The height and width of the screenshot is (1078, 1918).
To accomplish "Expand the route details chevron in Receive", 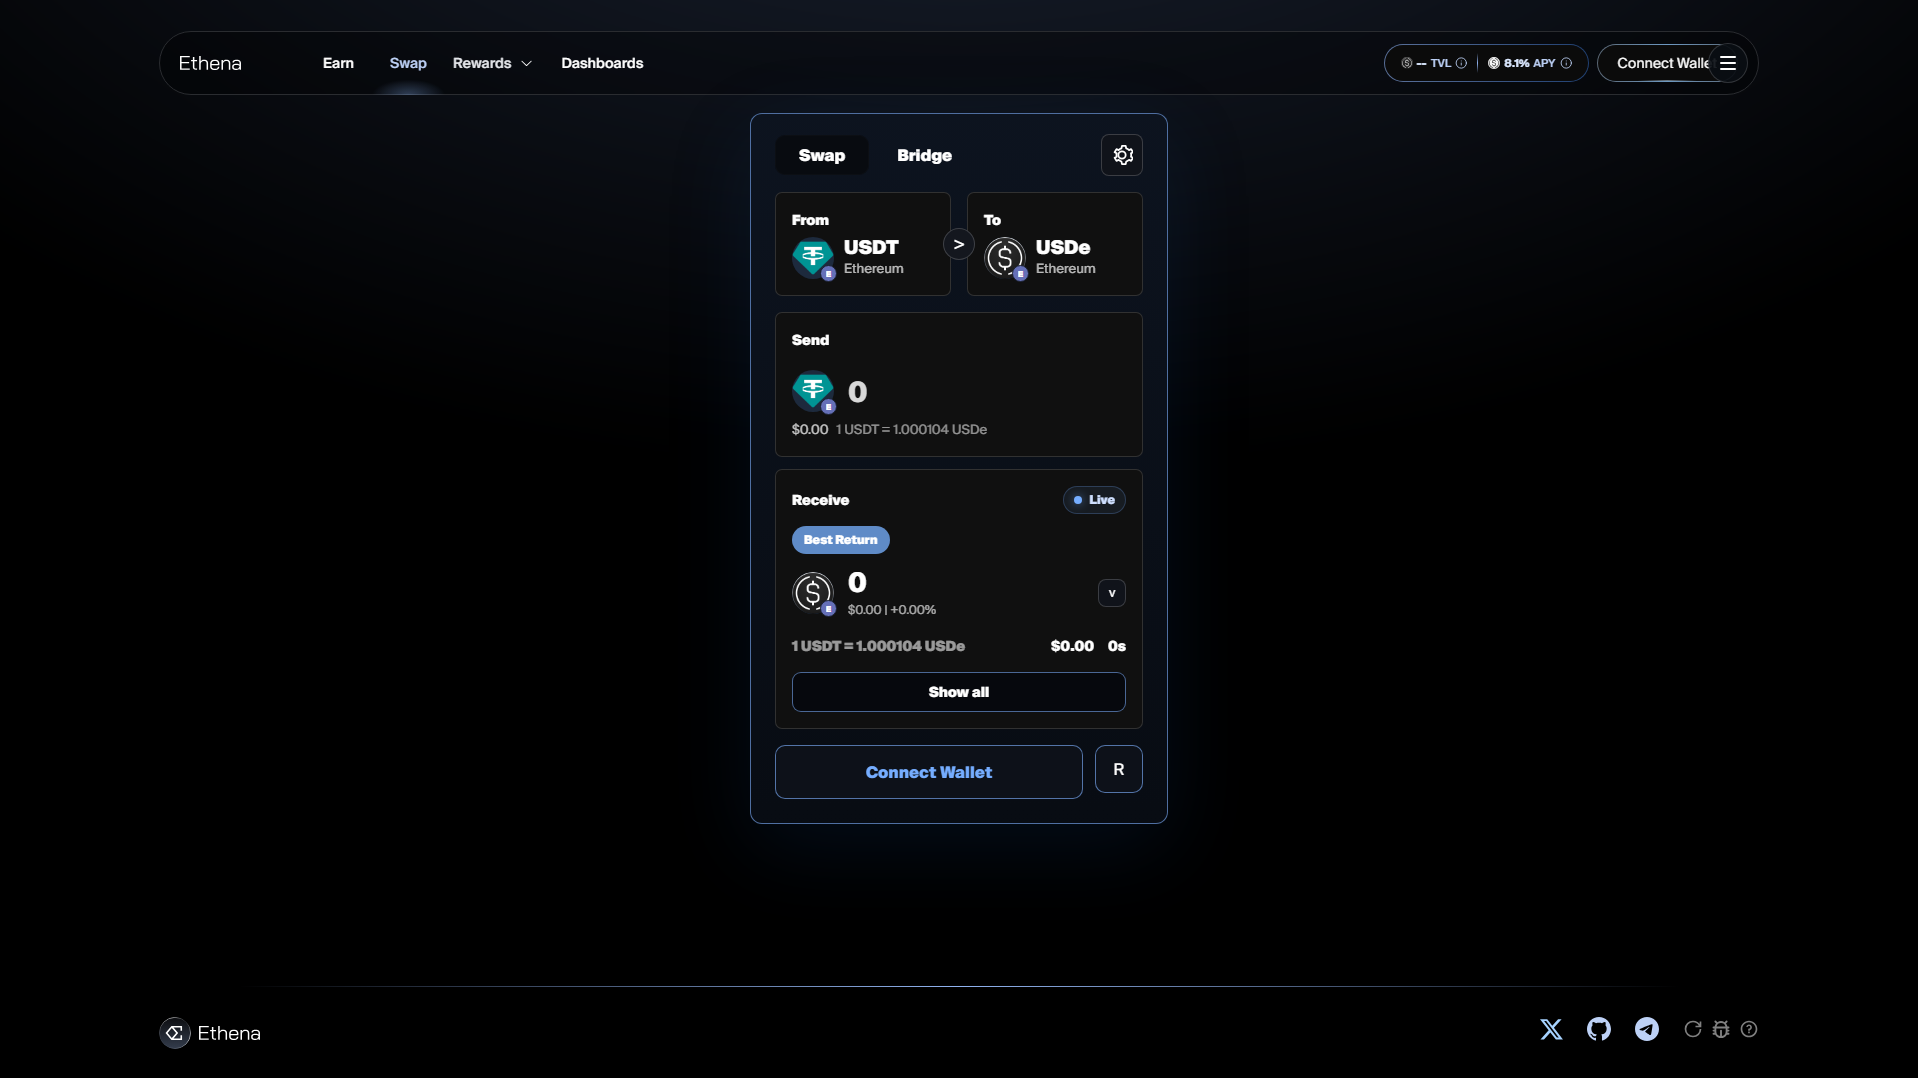I will (x=1111, y=593).
